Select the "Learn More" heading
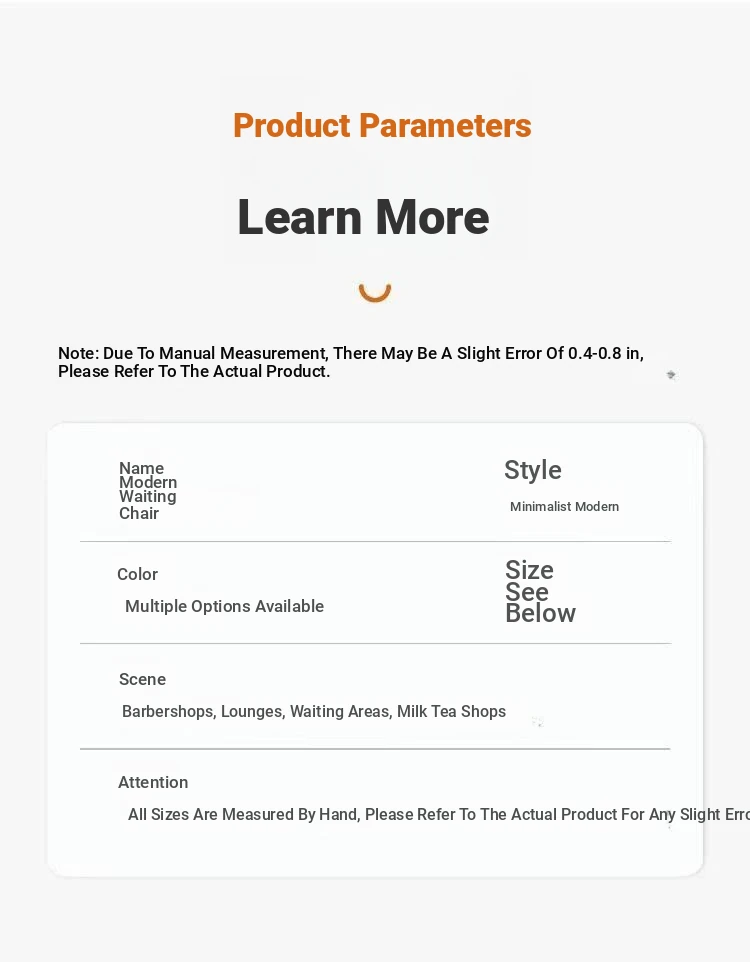Image resolution: width=750 pixels, height=962 pixels. (363, 217)
